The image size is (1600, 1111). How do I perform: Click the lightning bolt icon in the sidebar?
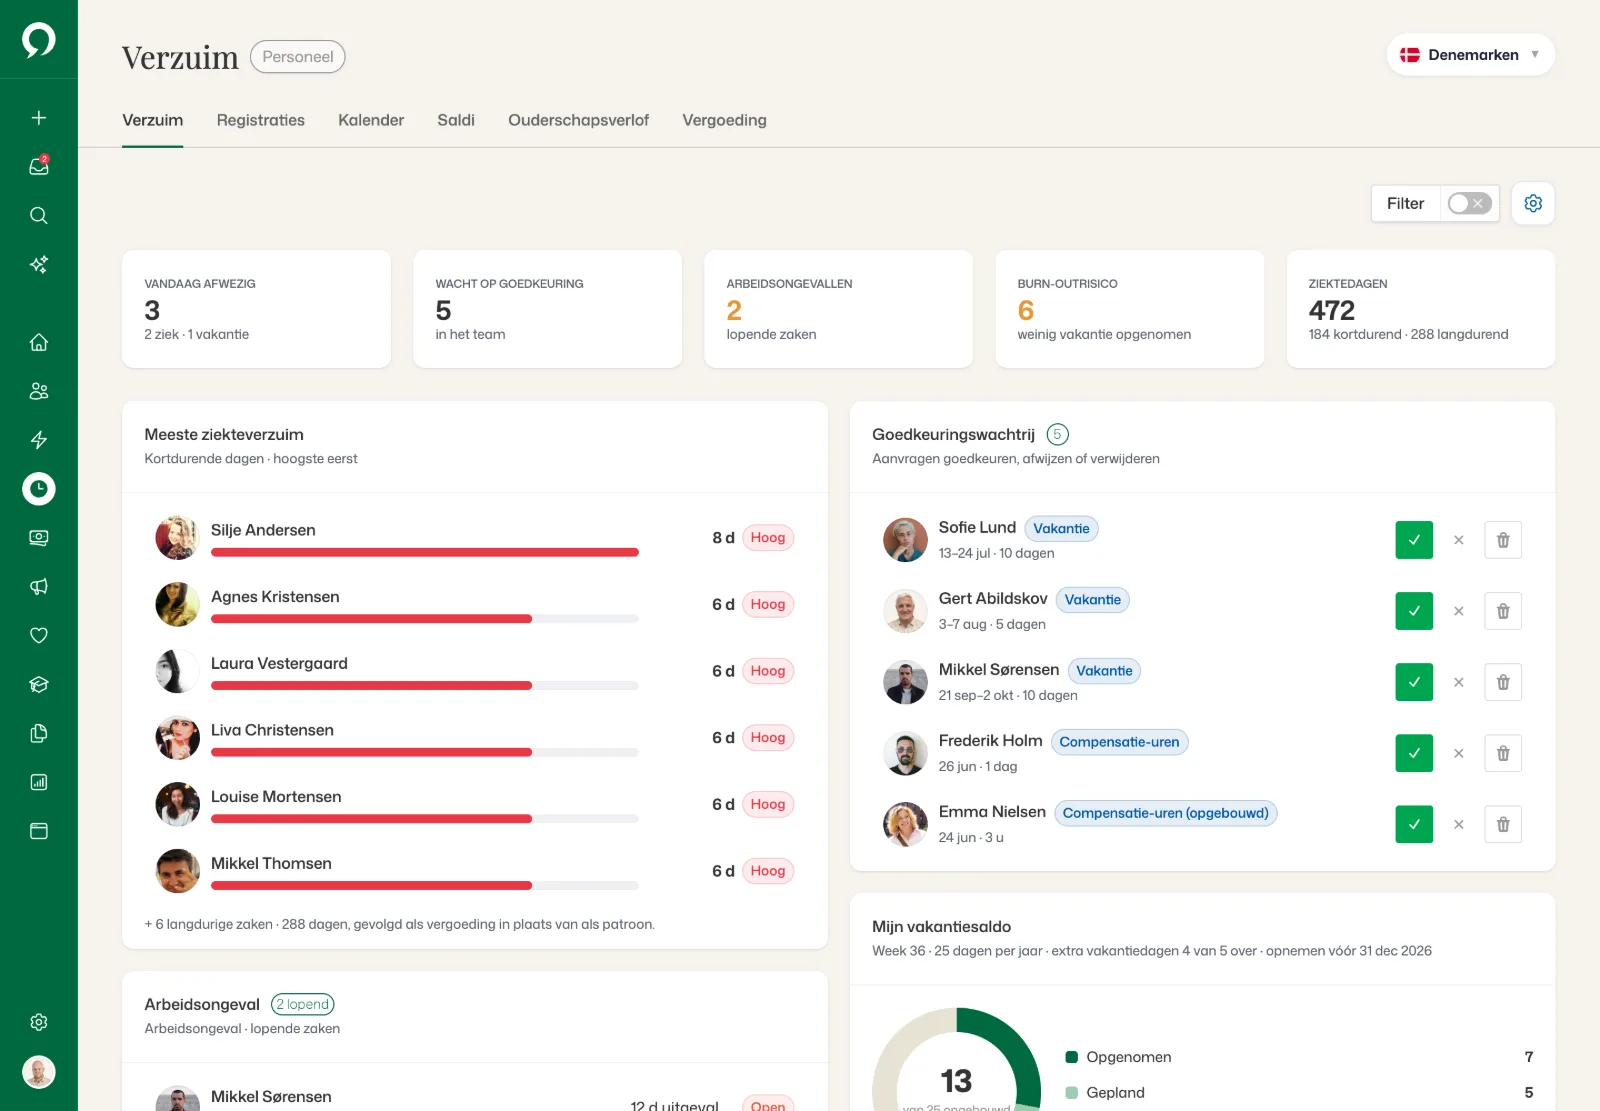tap(39, 440)
